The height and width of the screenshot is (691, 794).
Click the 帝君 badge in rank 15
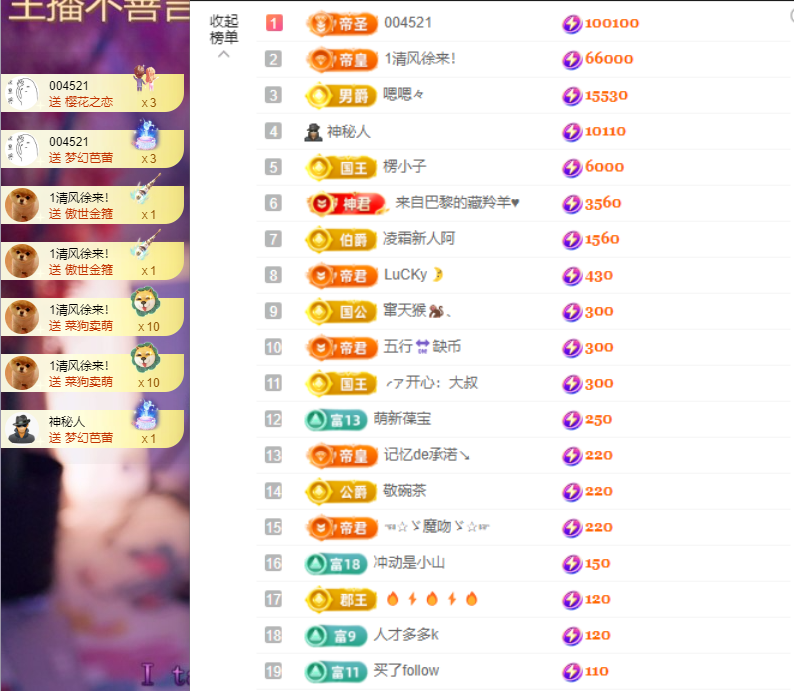coord(342,528)
